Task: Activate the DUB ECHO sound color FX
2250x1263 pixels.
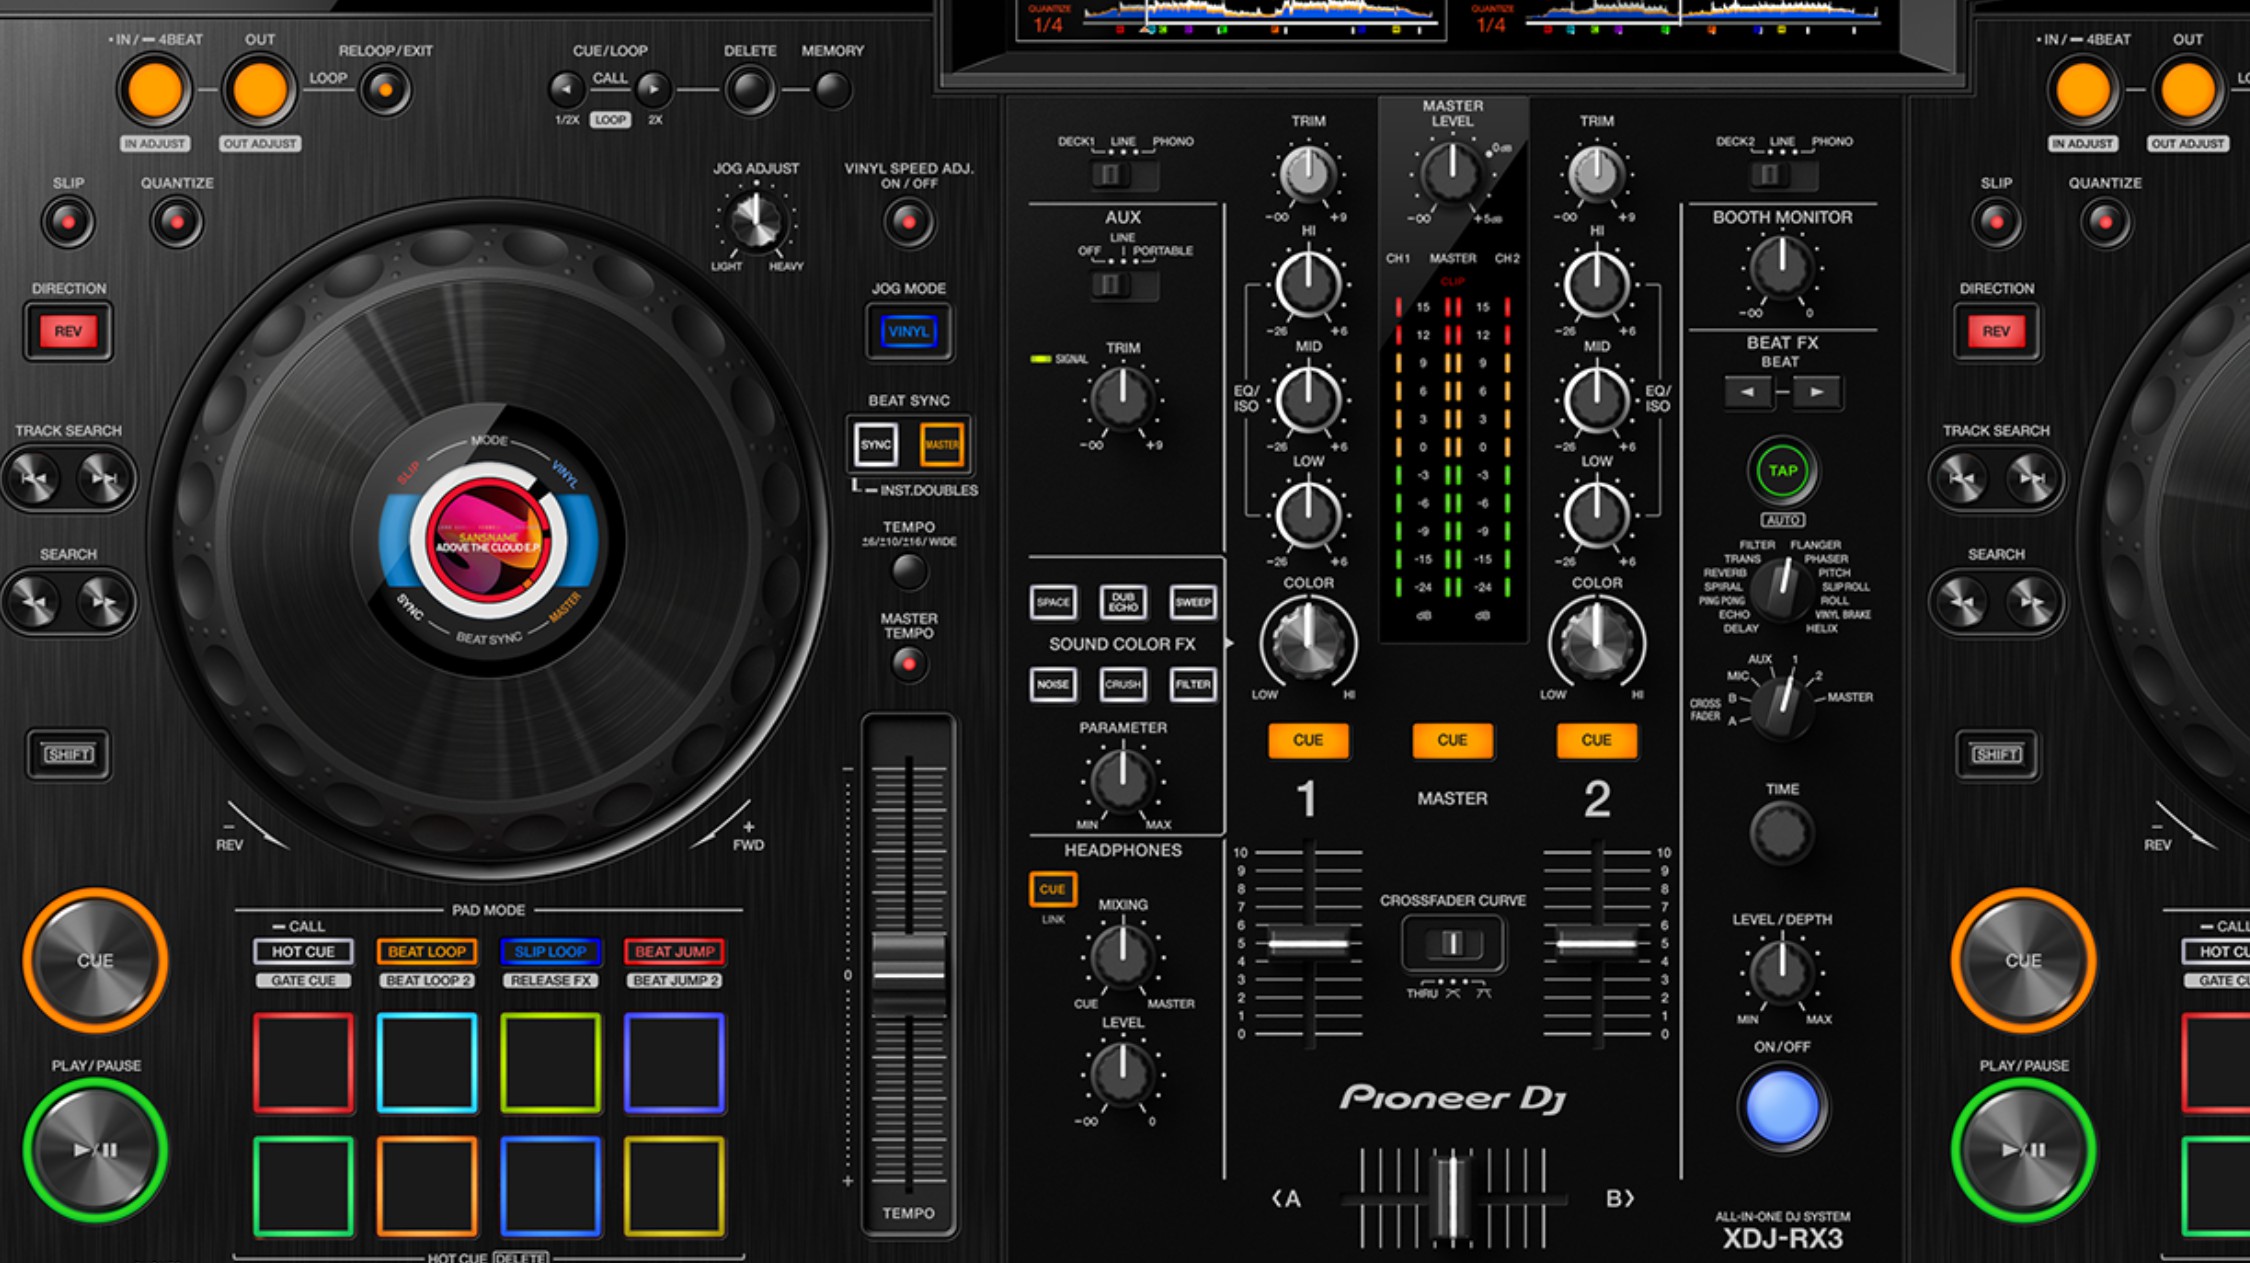Action: click(1122, 603)
